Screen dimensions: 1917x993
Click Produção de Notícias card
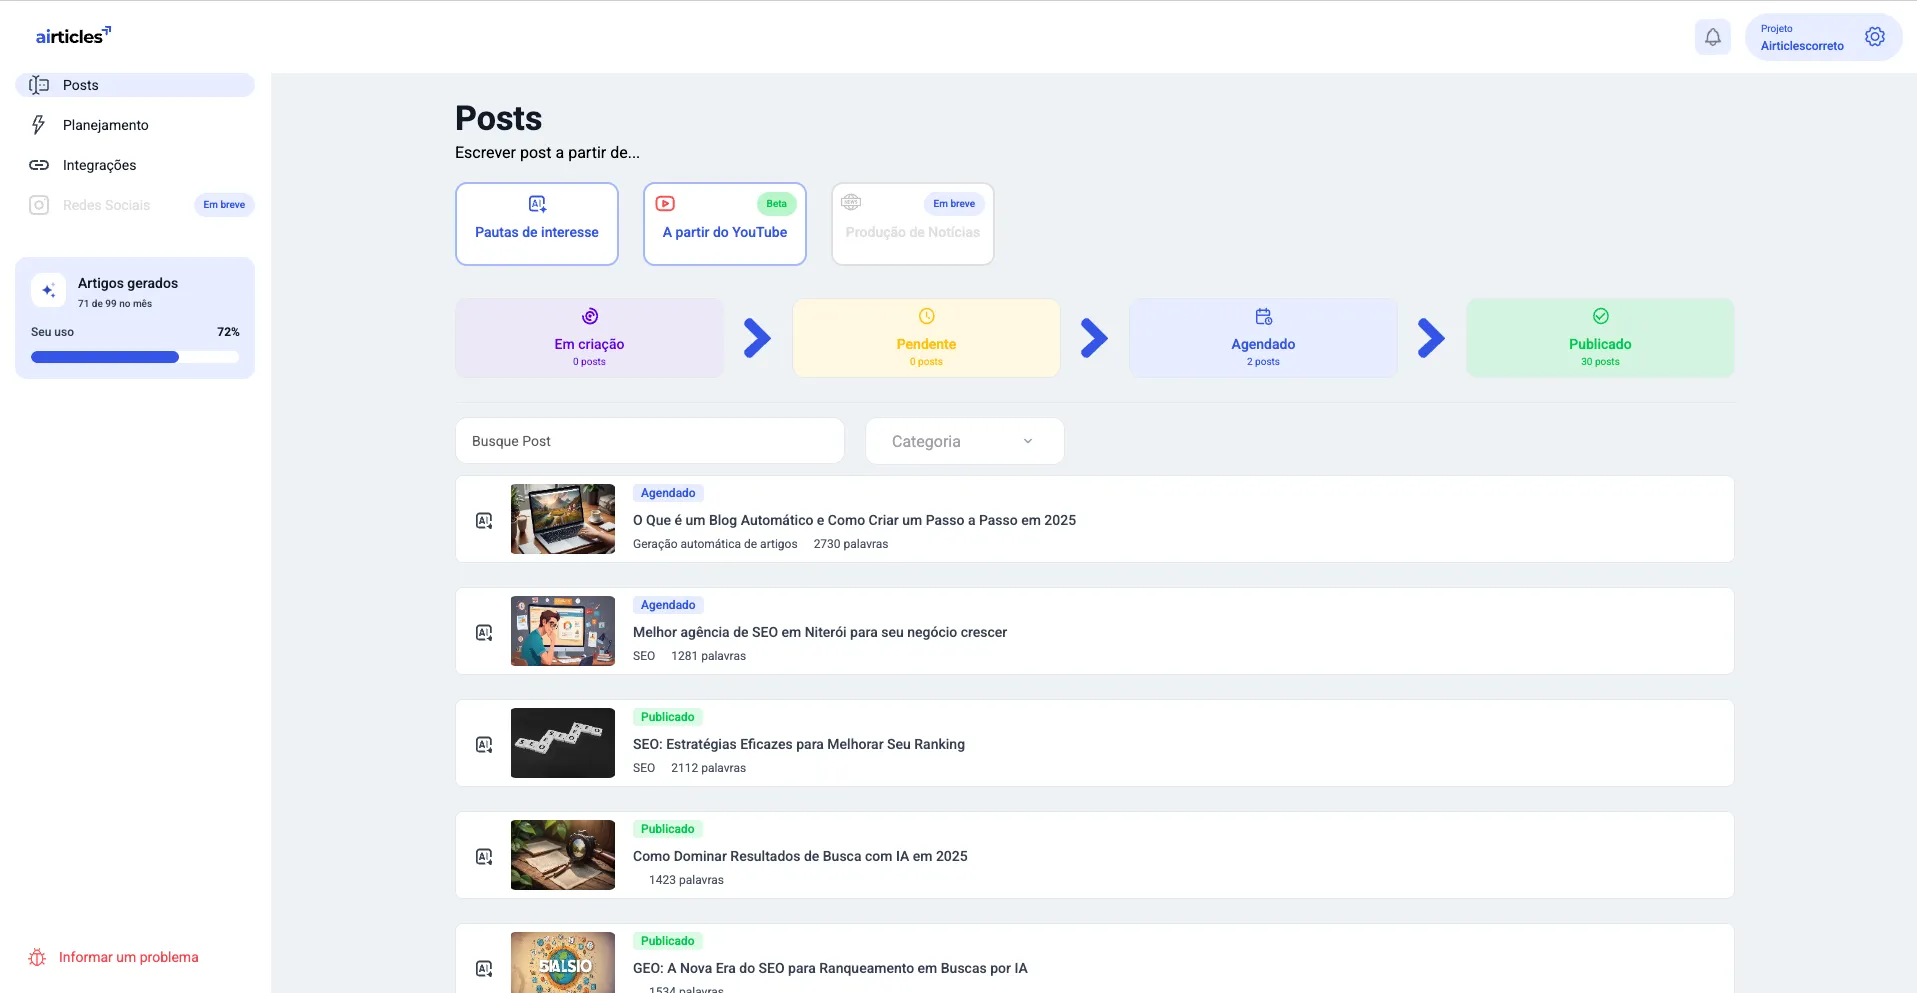(x=913, y=224)
